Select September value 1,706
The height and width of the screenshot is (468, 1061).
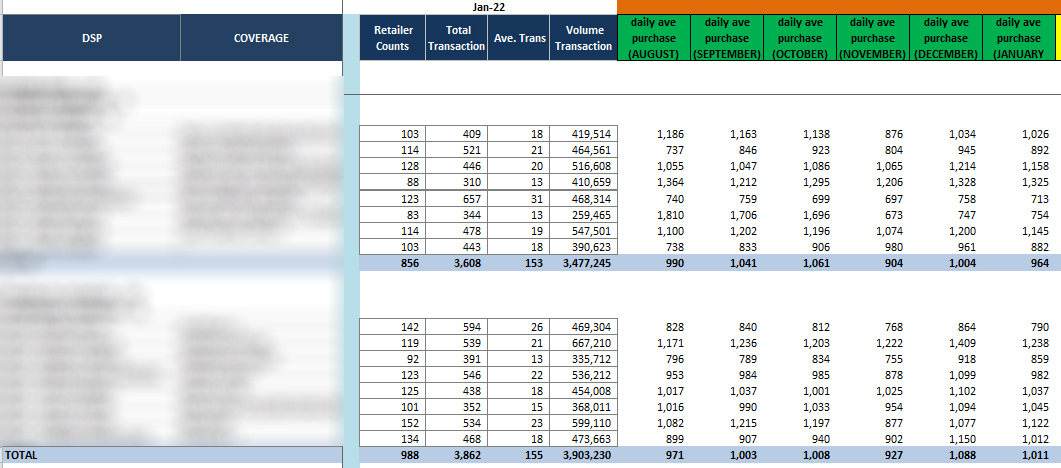(743, 215)
